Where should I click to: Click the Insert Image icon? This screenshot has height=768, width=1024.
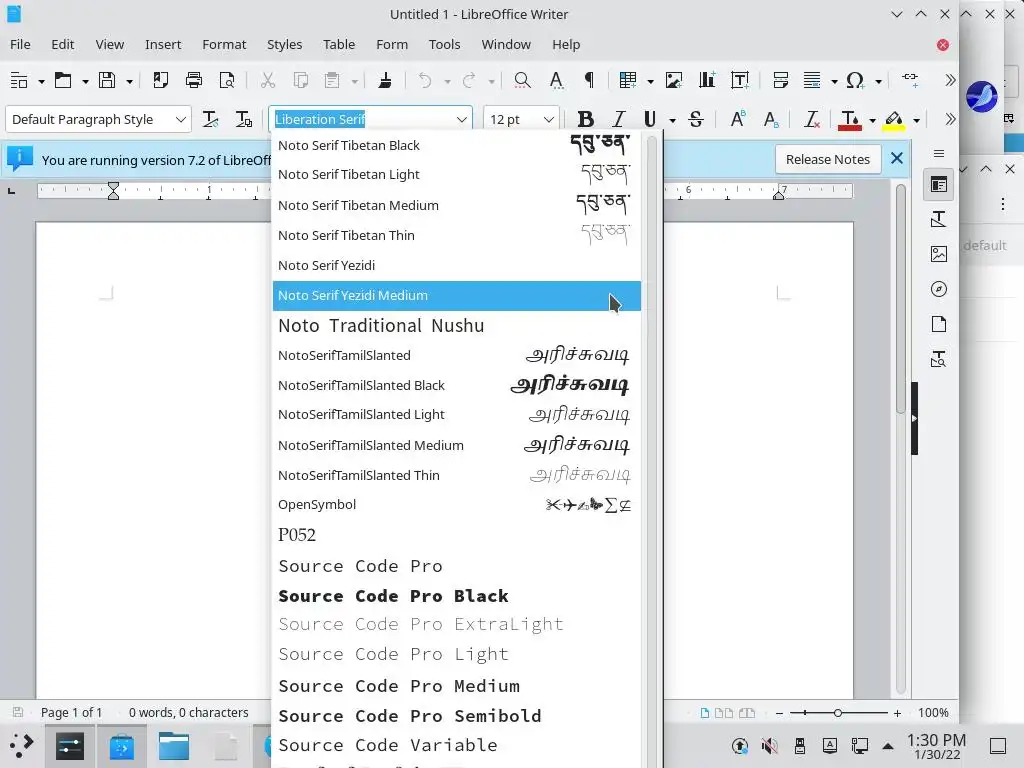(x=673, y=80)
